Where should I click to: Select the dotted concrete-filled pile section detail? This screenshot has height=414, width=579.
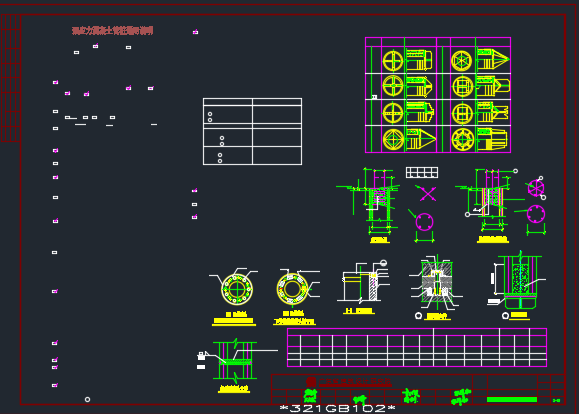(520, 281)
